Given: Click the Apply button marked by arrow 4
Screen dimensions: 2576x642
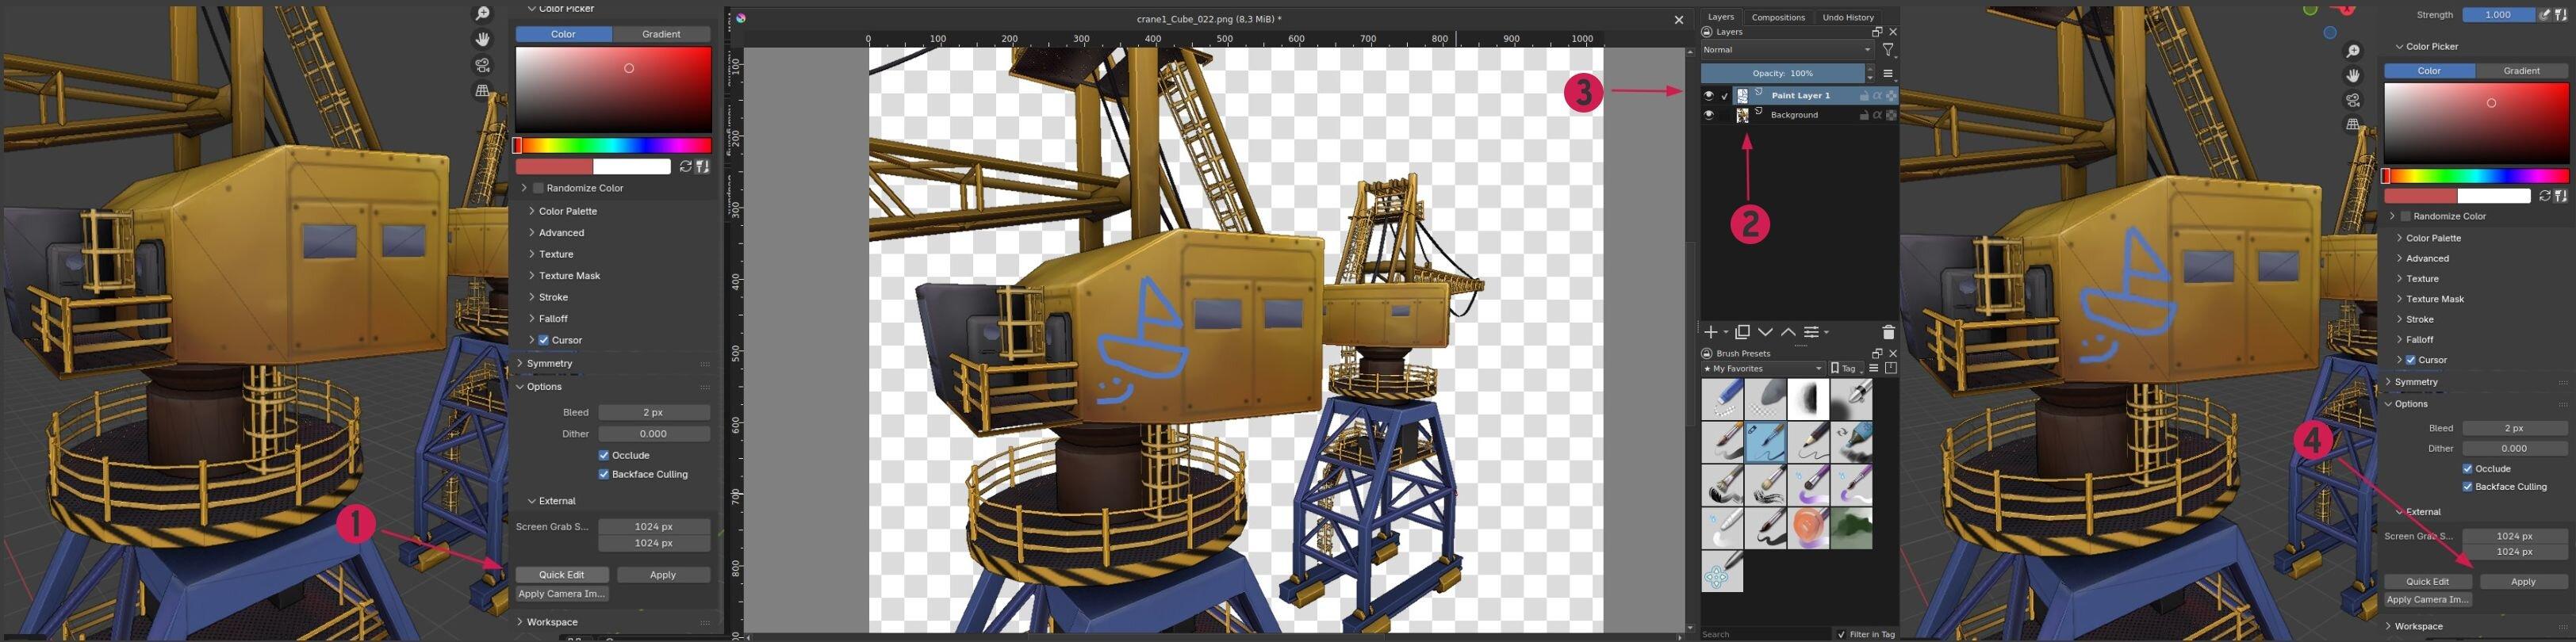Looking at the screenshot, I should (2522, 581).
